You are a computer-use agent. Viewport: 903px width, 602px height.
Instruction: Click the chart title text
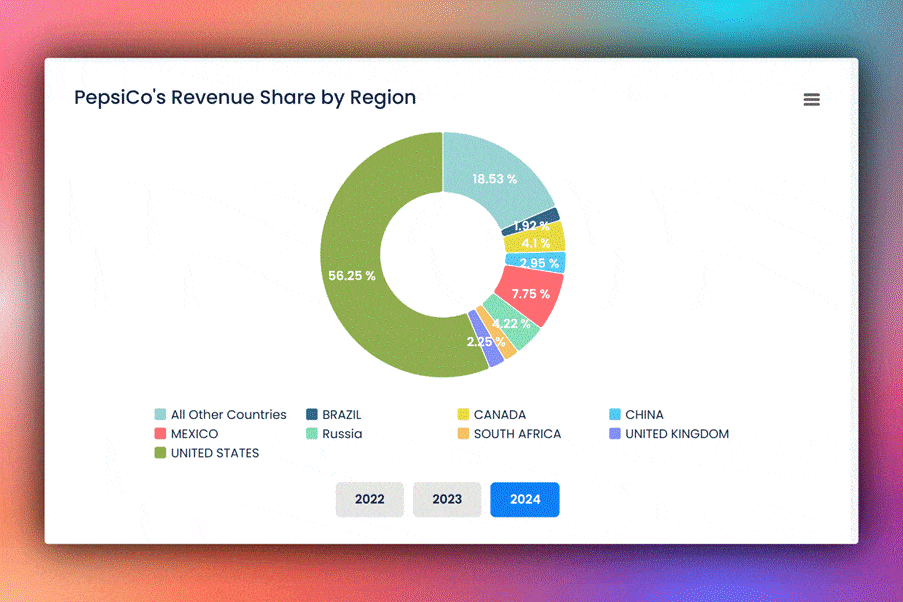click(244, 97)
